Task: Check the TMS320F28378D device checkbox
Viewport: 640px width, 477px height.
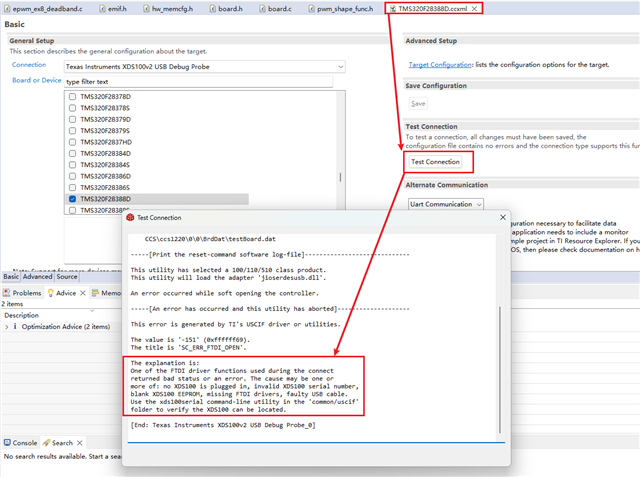Action: [73, 97]
